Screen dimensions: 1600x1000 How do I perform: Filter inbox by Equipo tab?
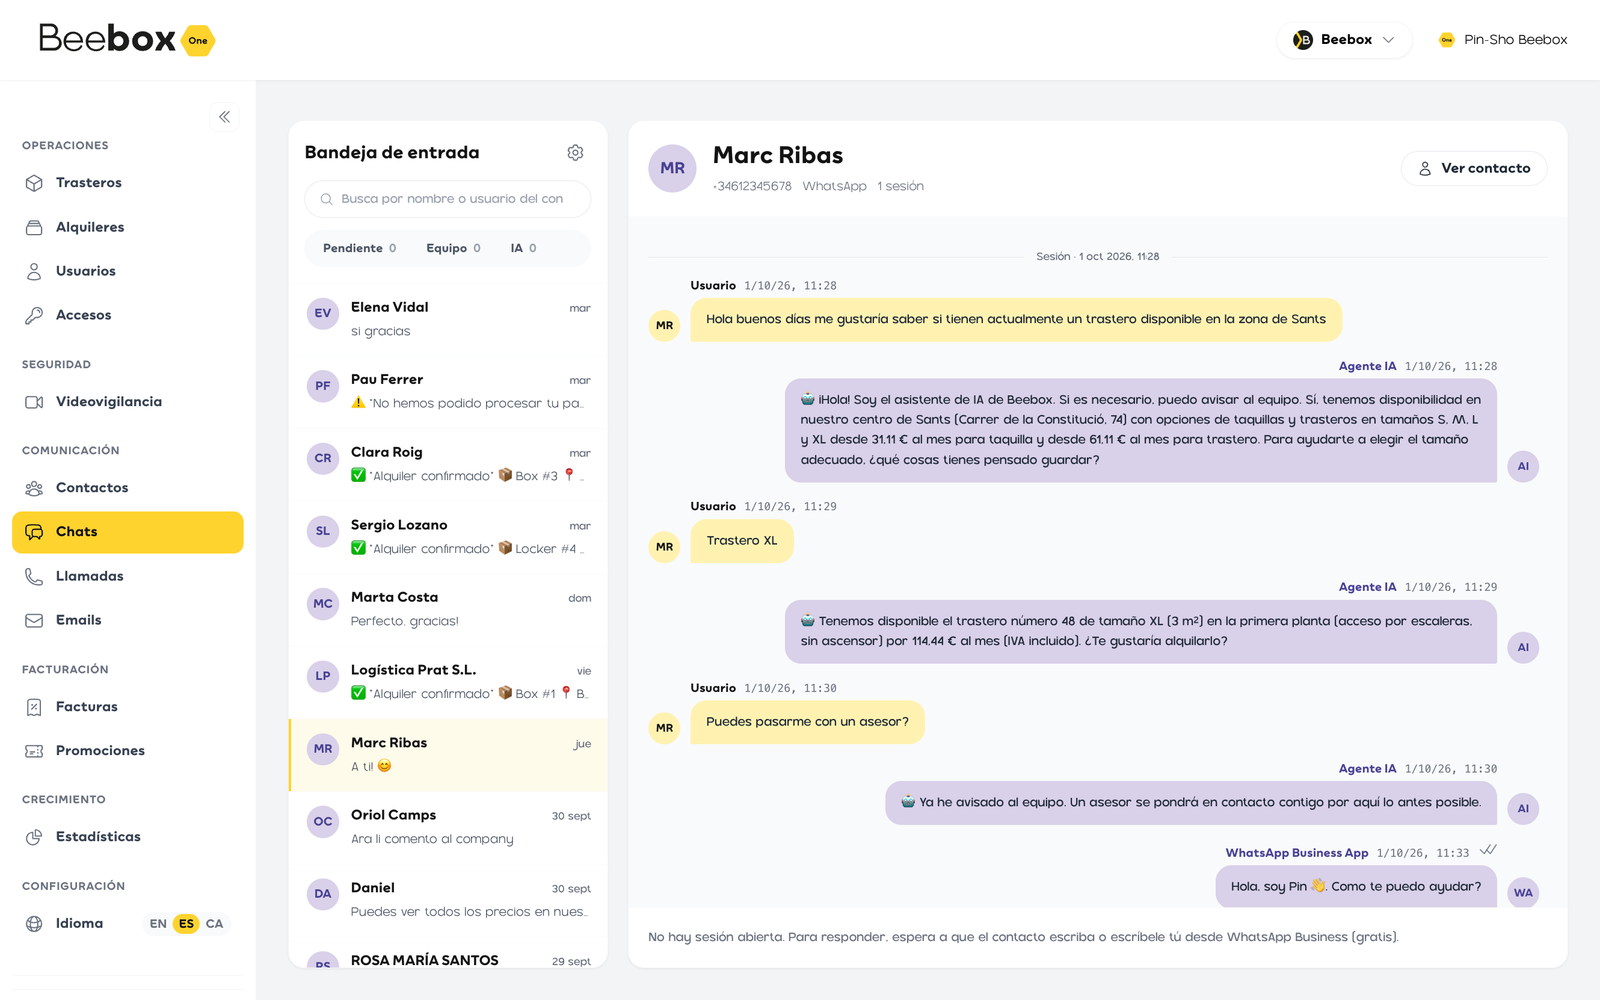coord(453,248)
